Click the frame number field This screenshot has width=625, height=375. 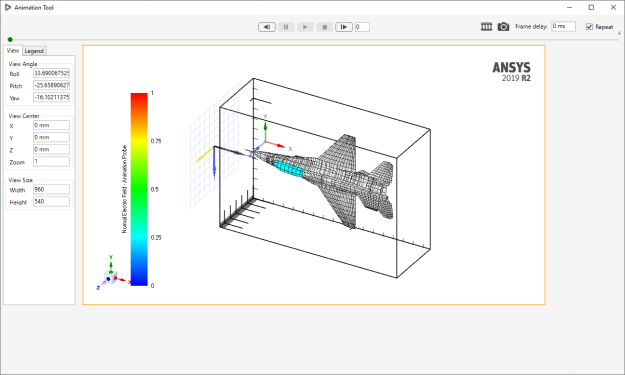362,27
